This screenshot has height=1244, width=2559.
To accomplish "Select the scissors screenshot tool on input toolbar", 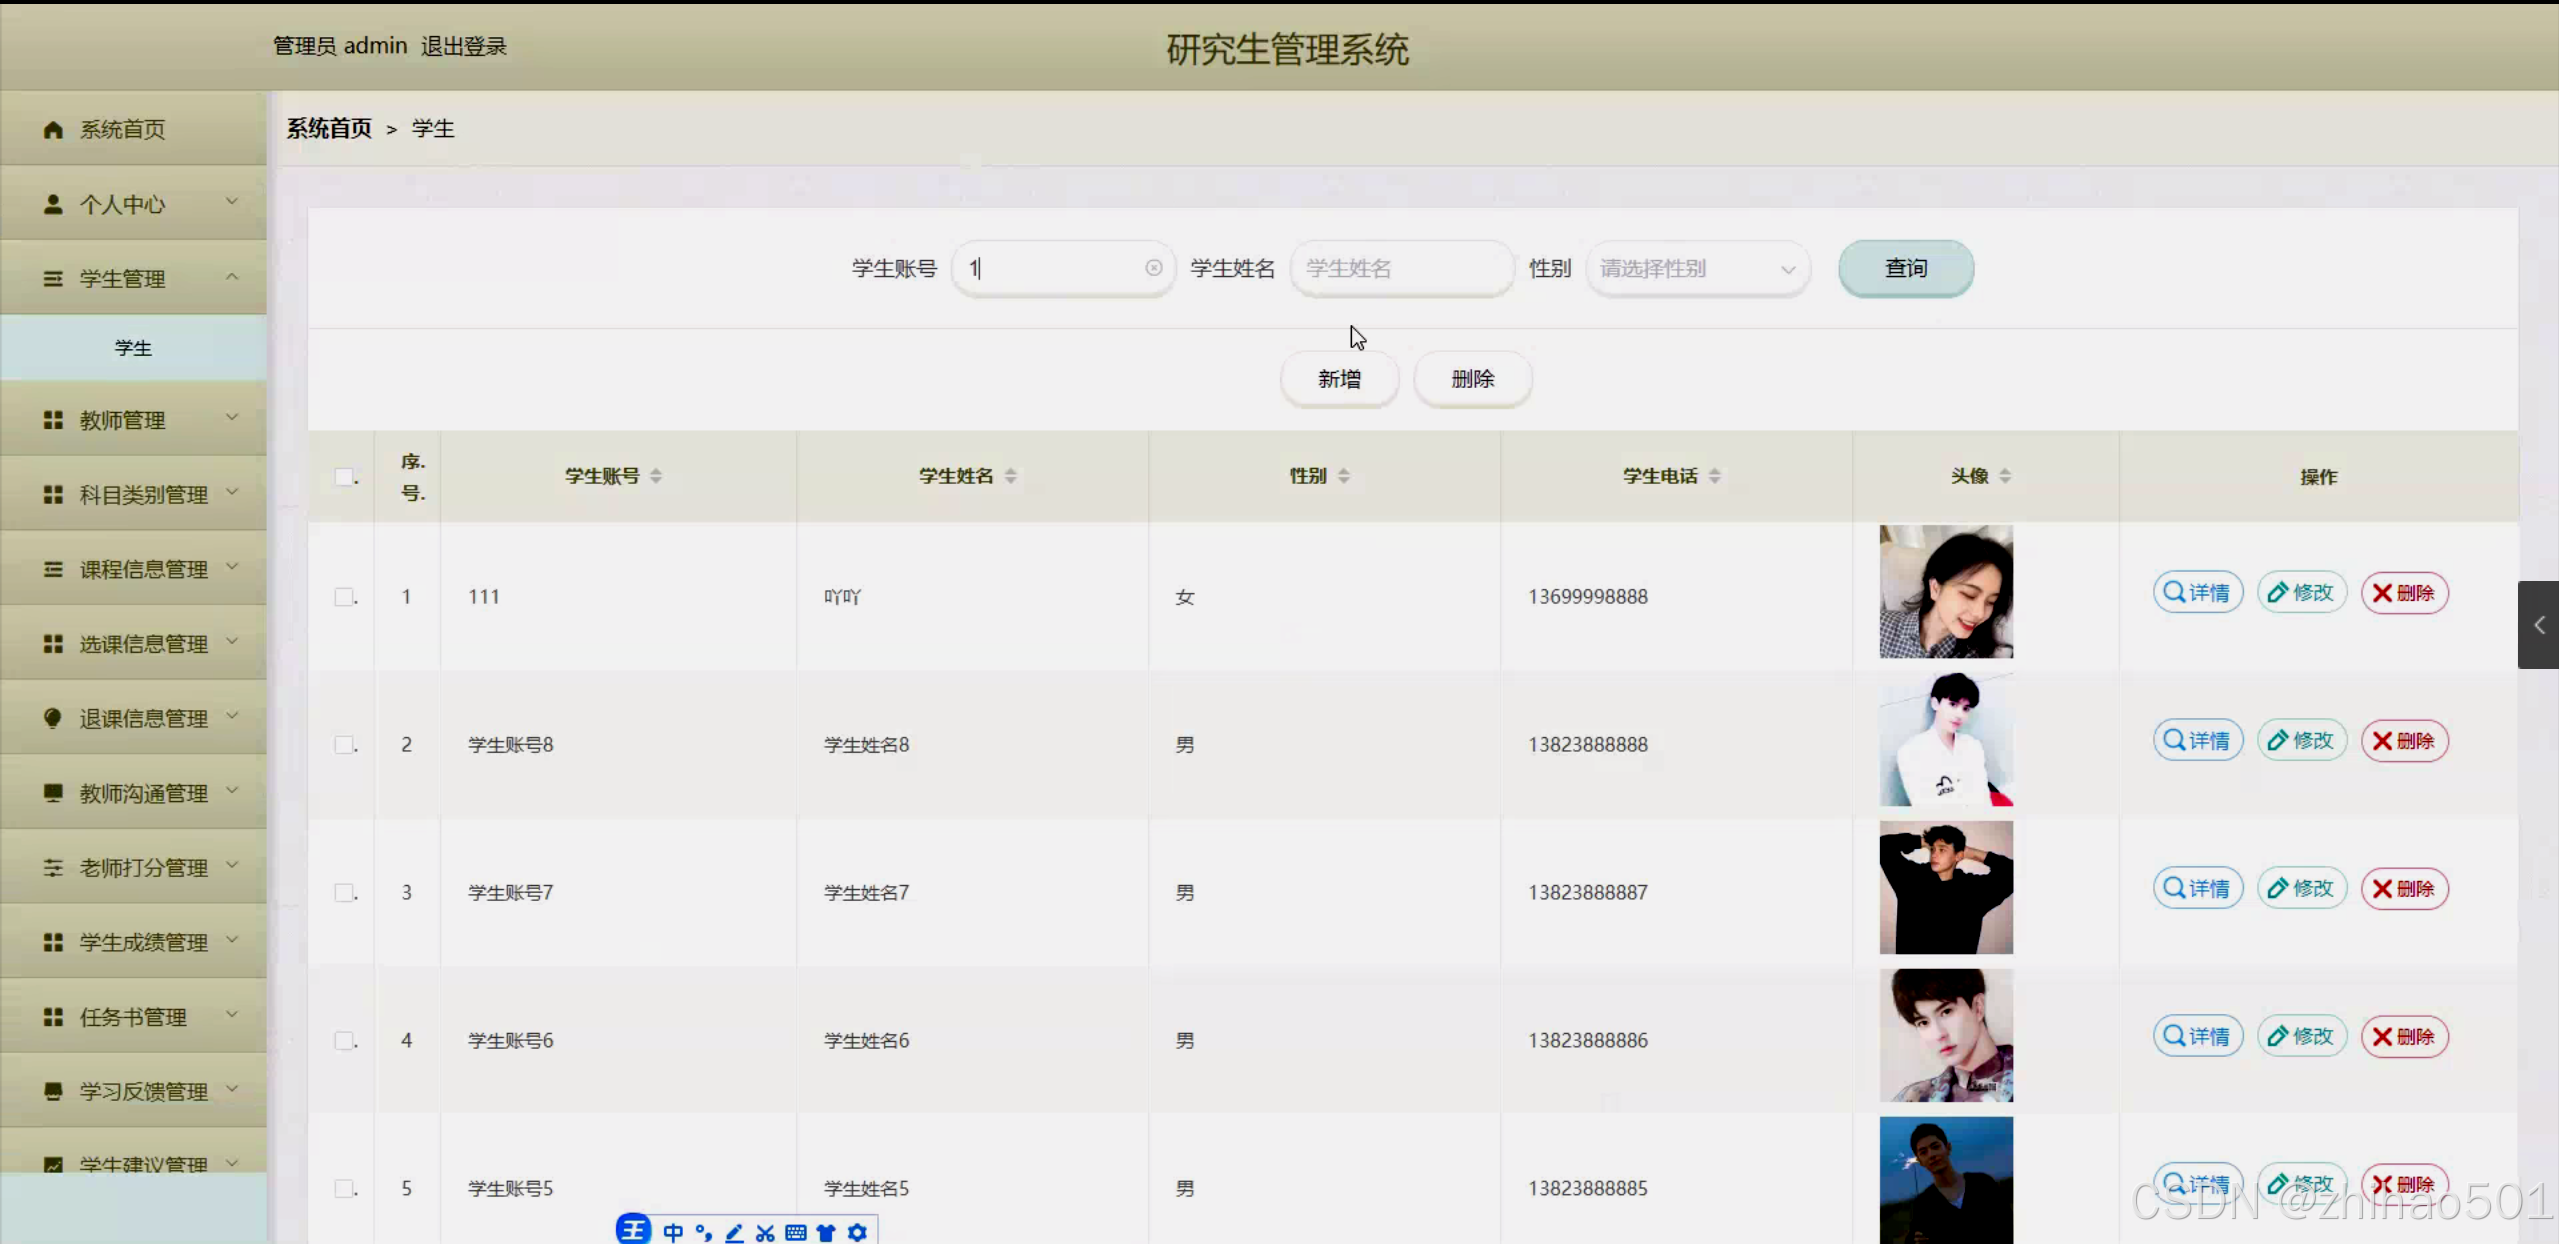I will point(765,1232).
